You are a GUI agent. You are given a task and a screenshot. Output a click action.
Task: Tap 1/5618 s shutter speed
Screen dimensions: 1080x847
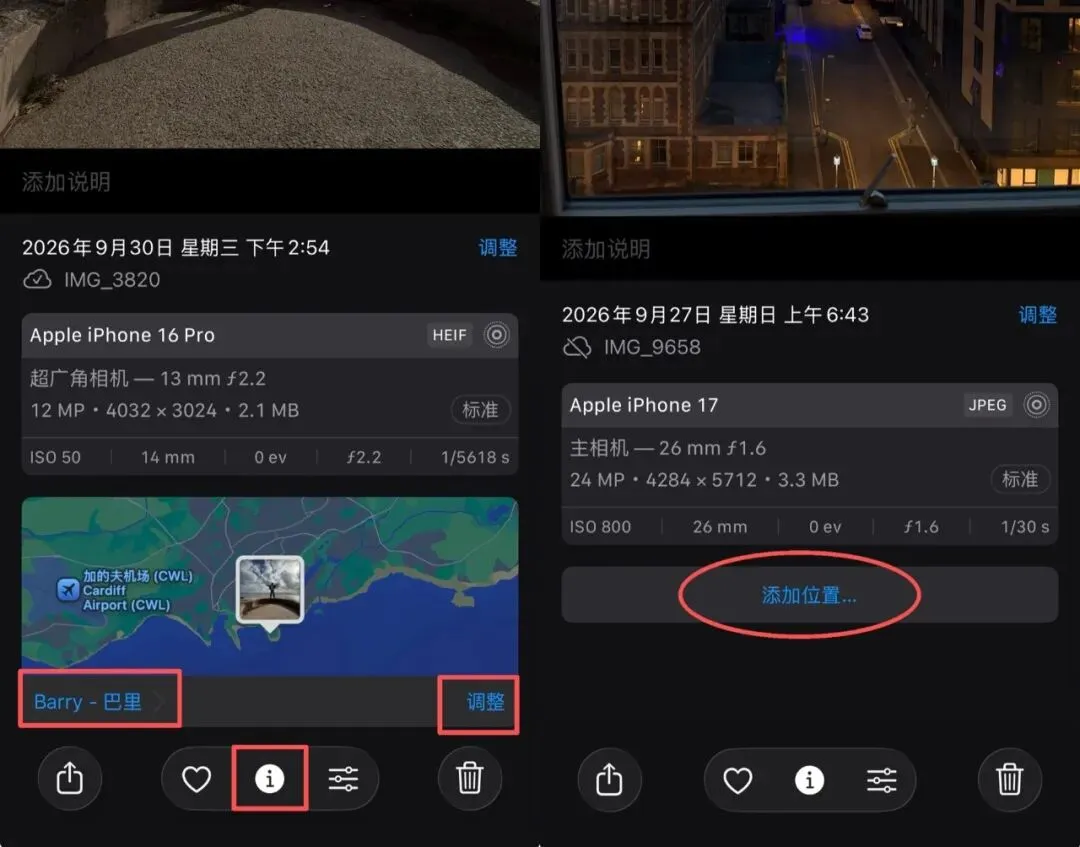click(475, 457)
